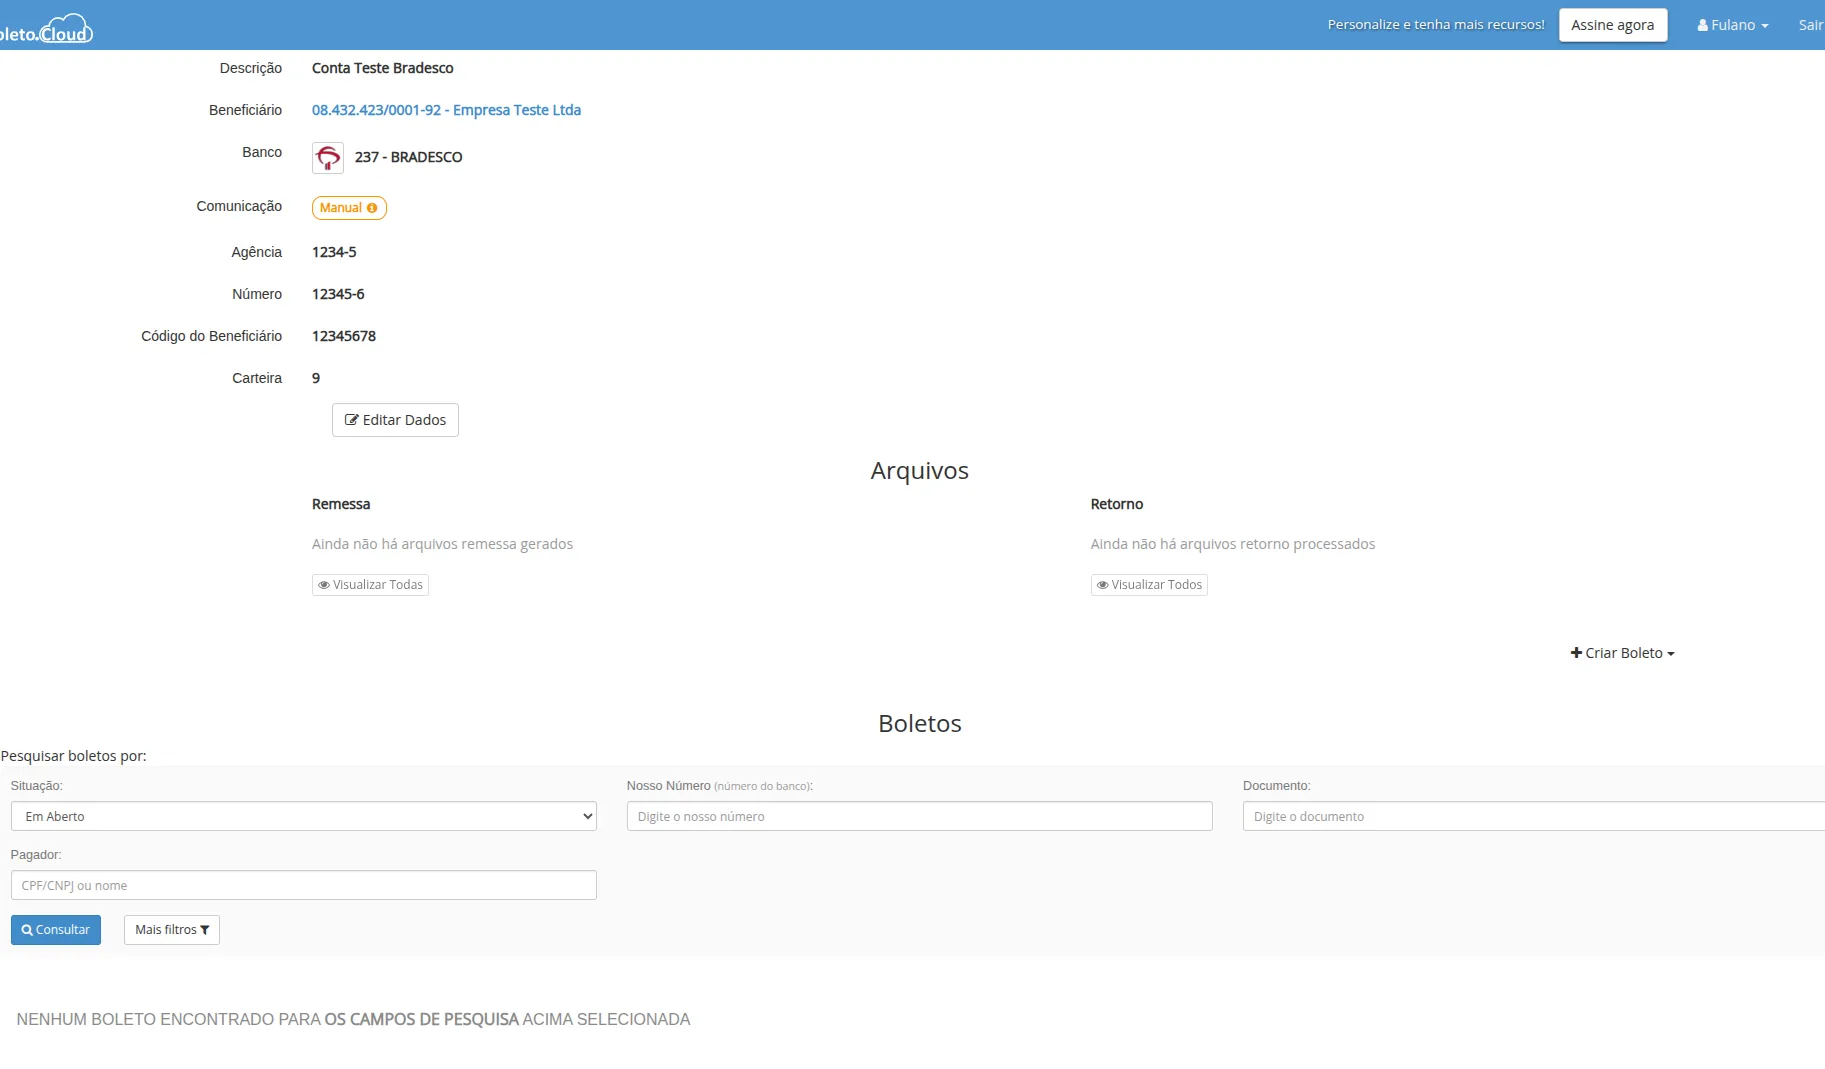The width and height of the screenshot is (1825, 1069).
Task: Click the Manual communication badge
Action: 342,208
